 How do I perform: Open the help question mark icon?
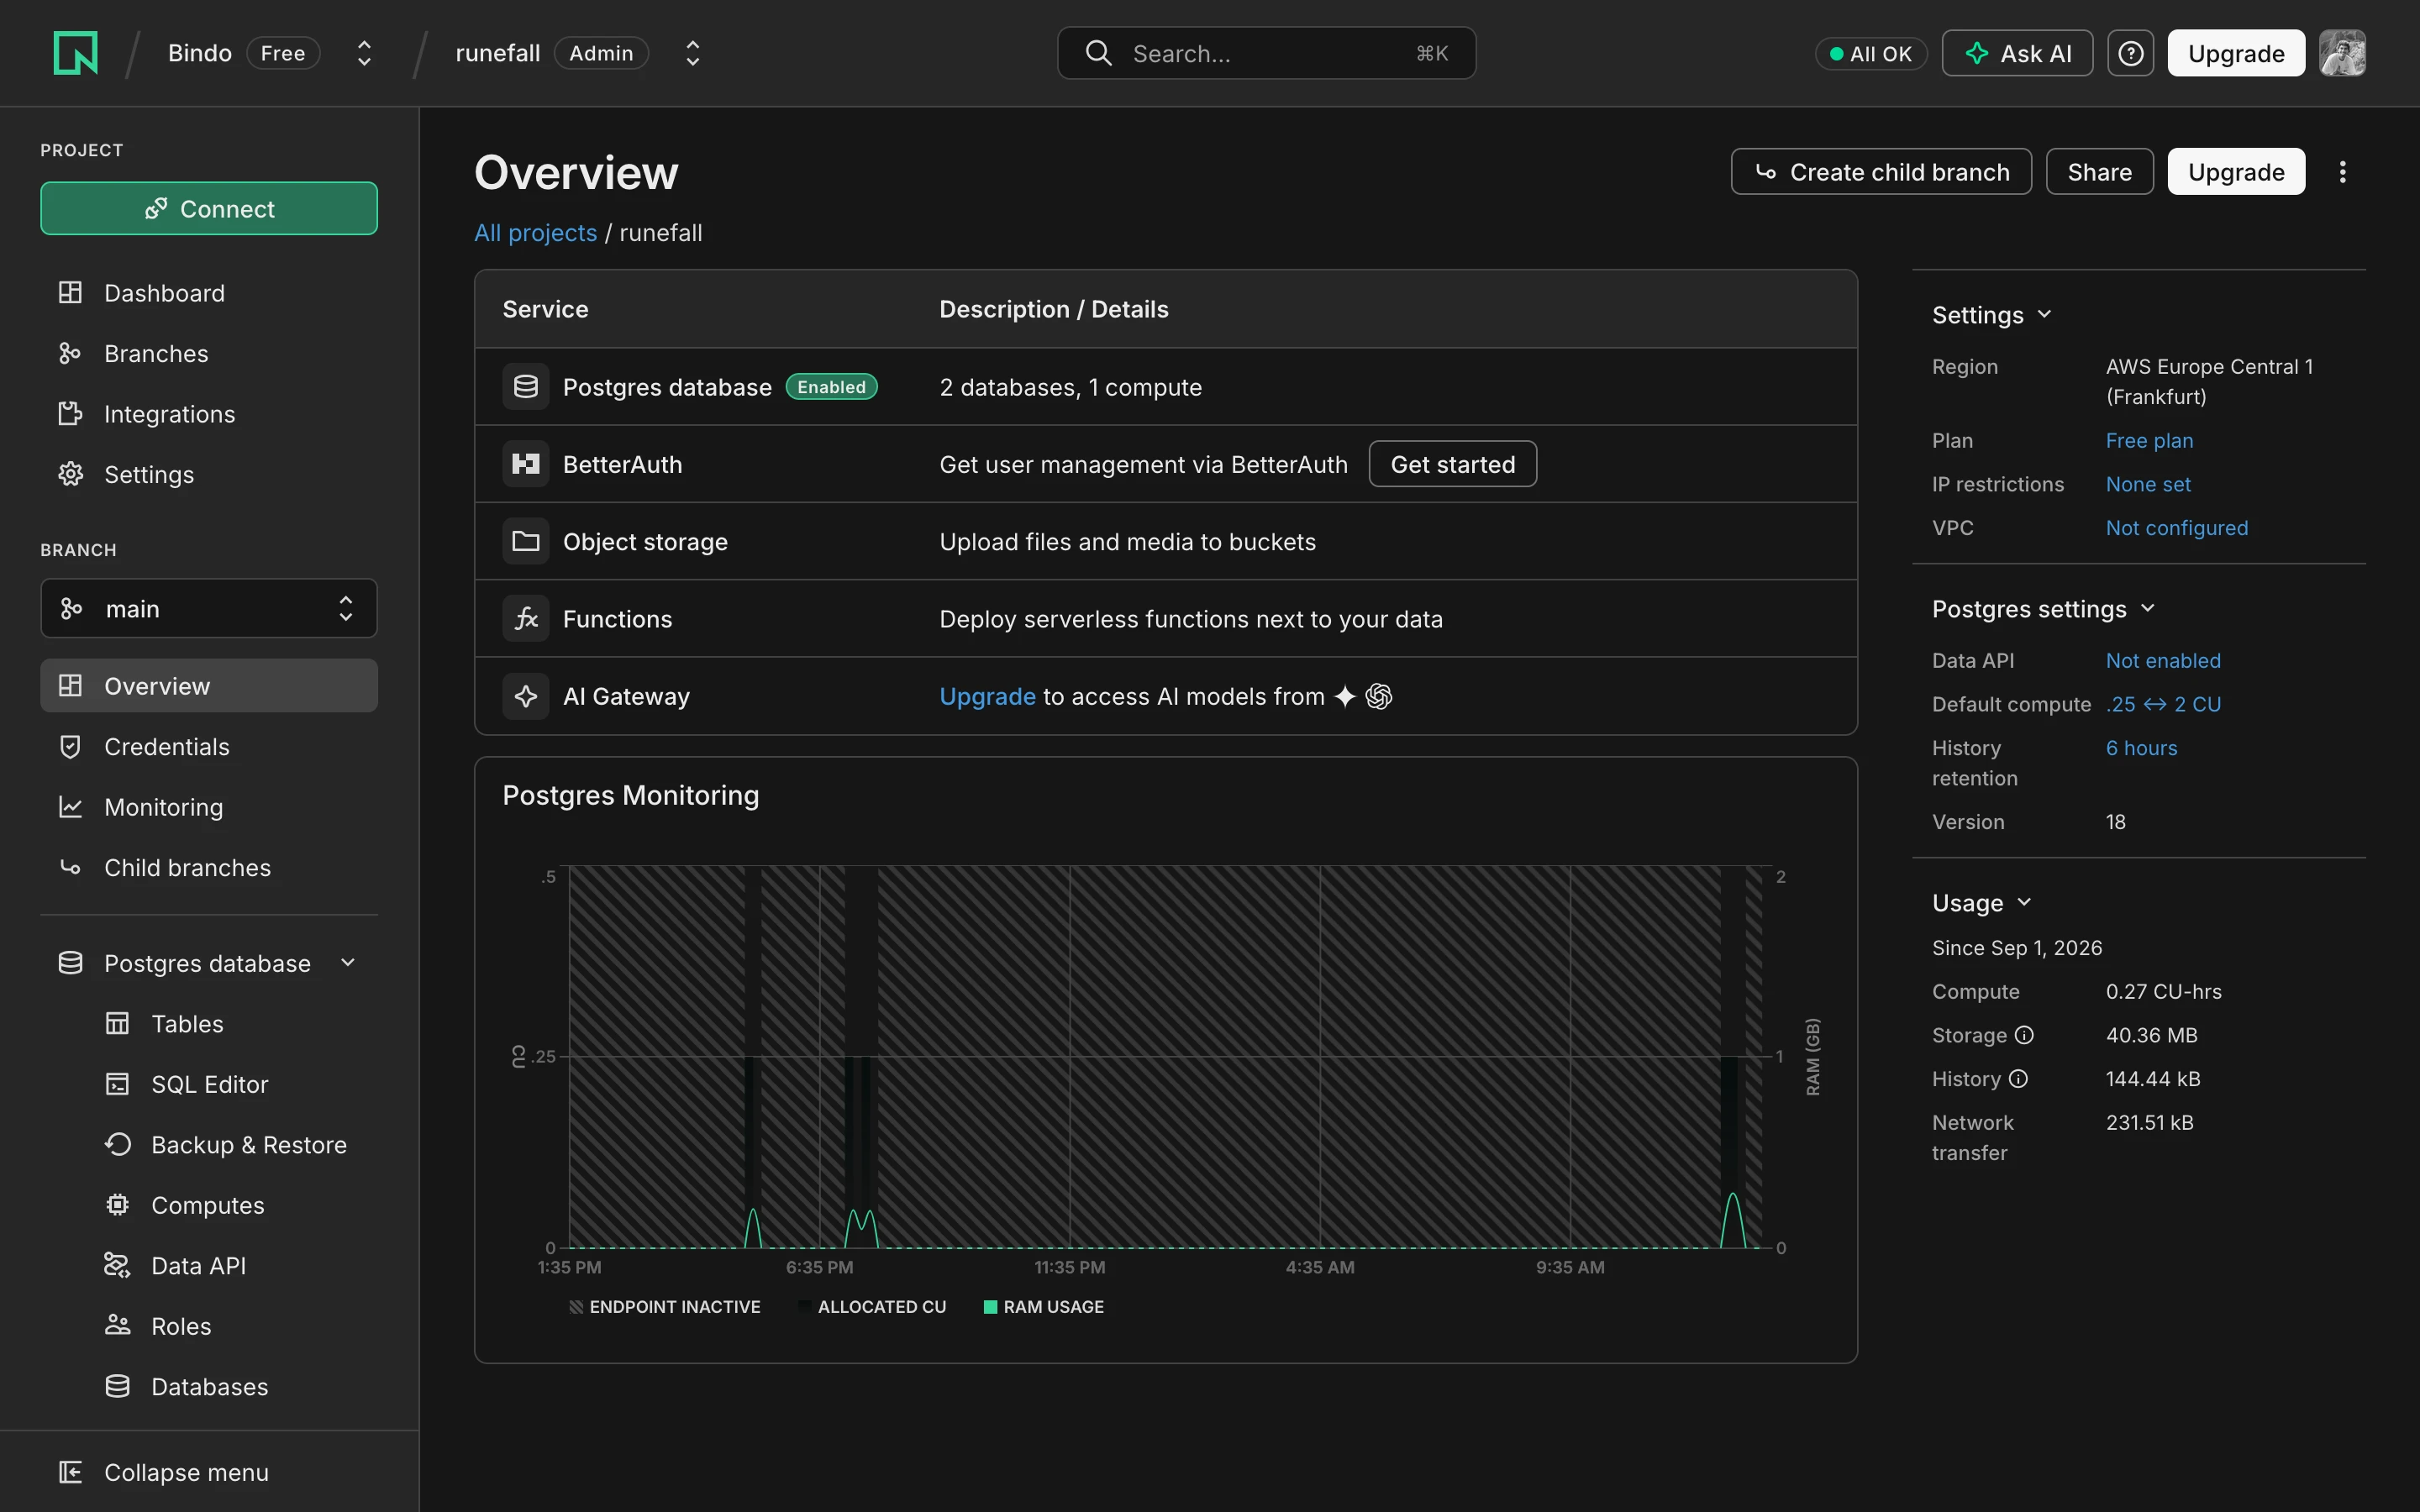(x=2130, y=53)
